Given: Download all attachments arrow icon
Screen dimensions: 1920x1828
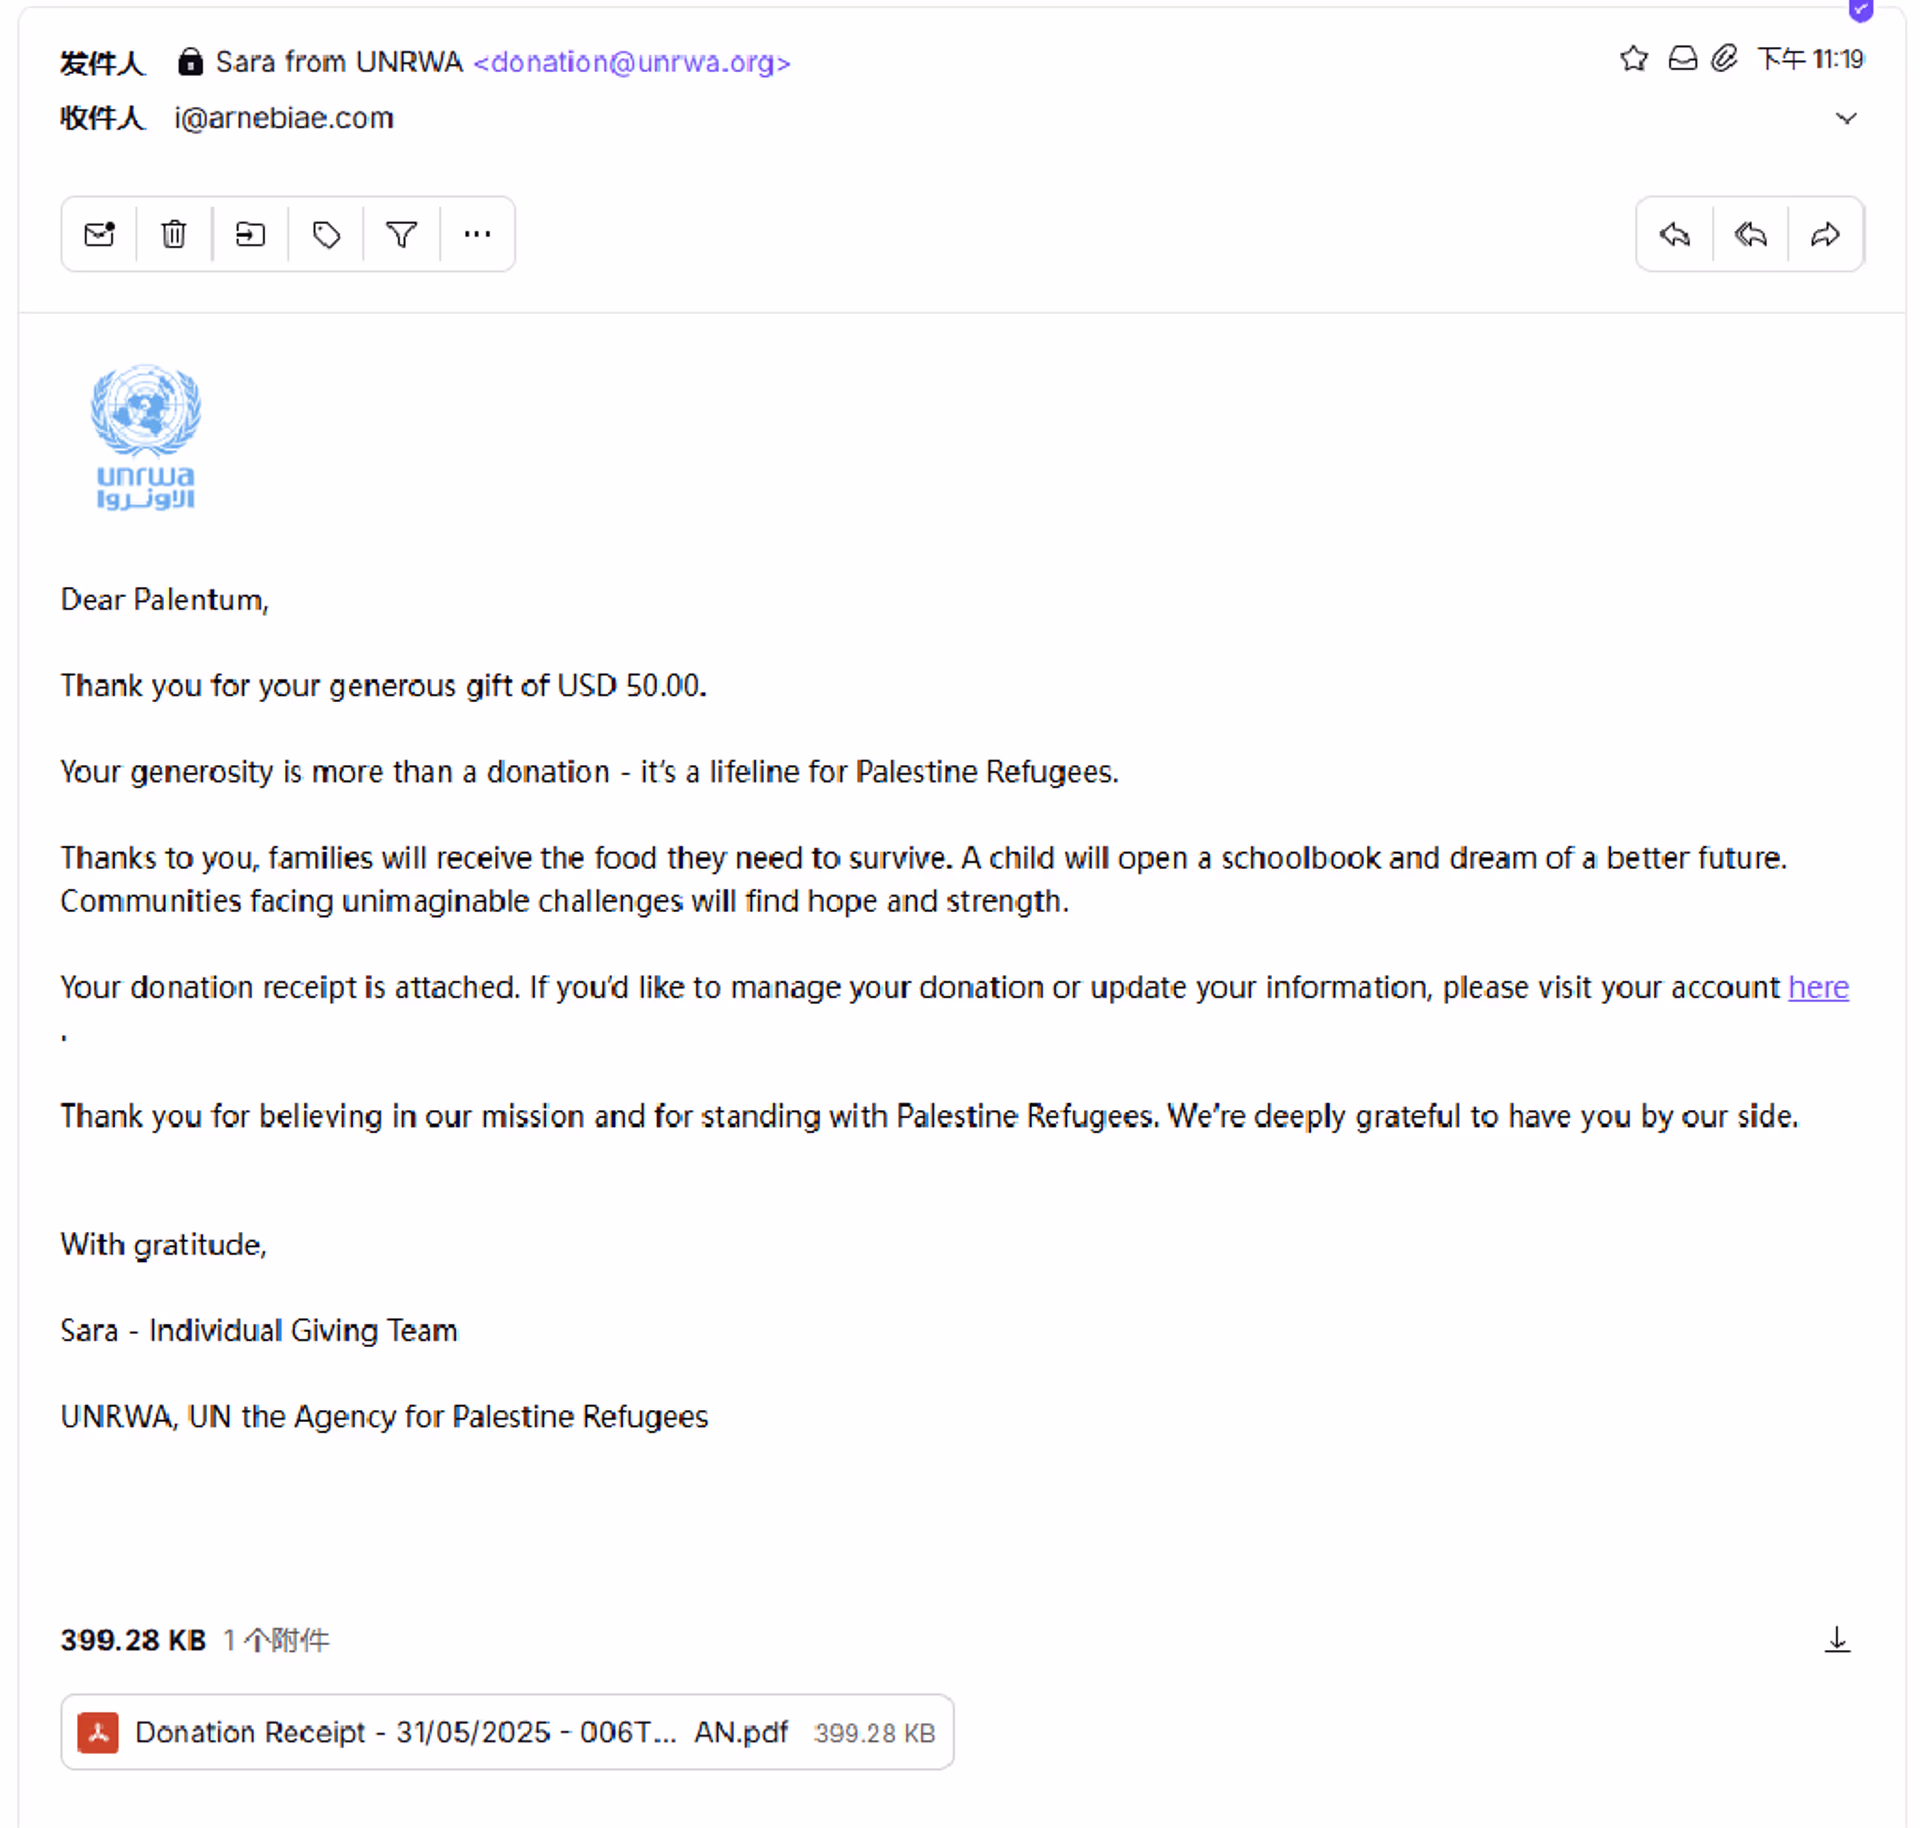Looking at the screenshot, I should [1836, 1640].
